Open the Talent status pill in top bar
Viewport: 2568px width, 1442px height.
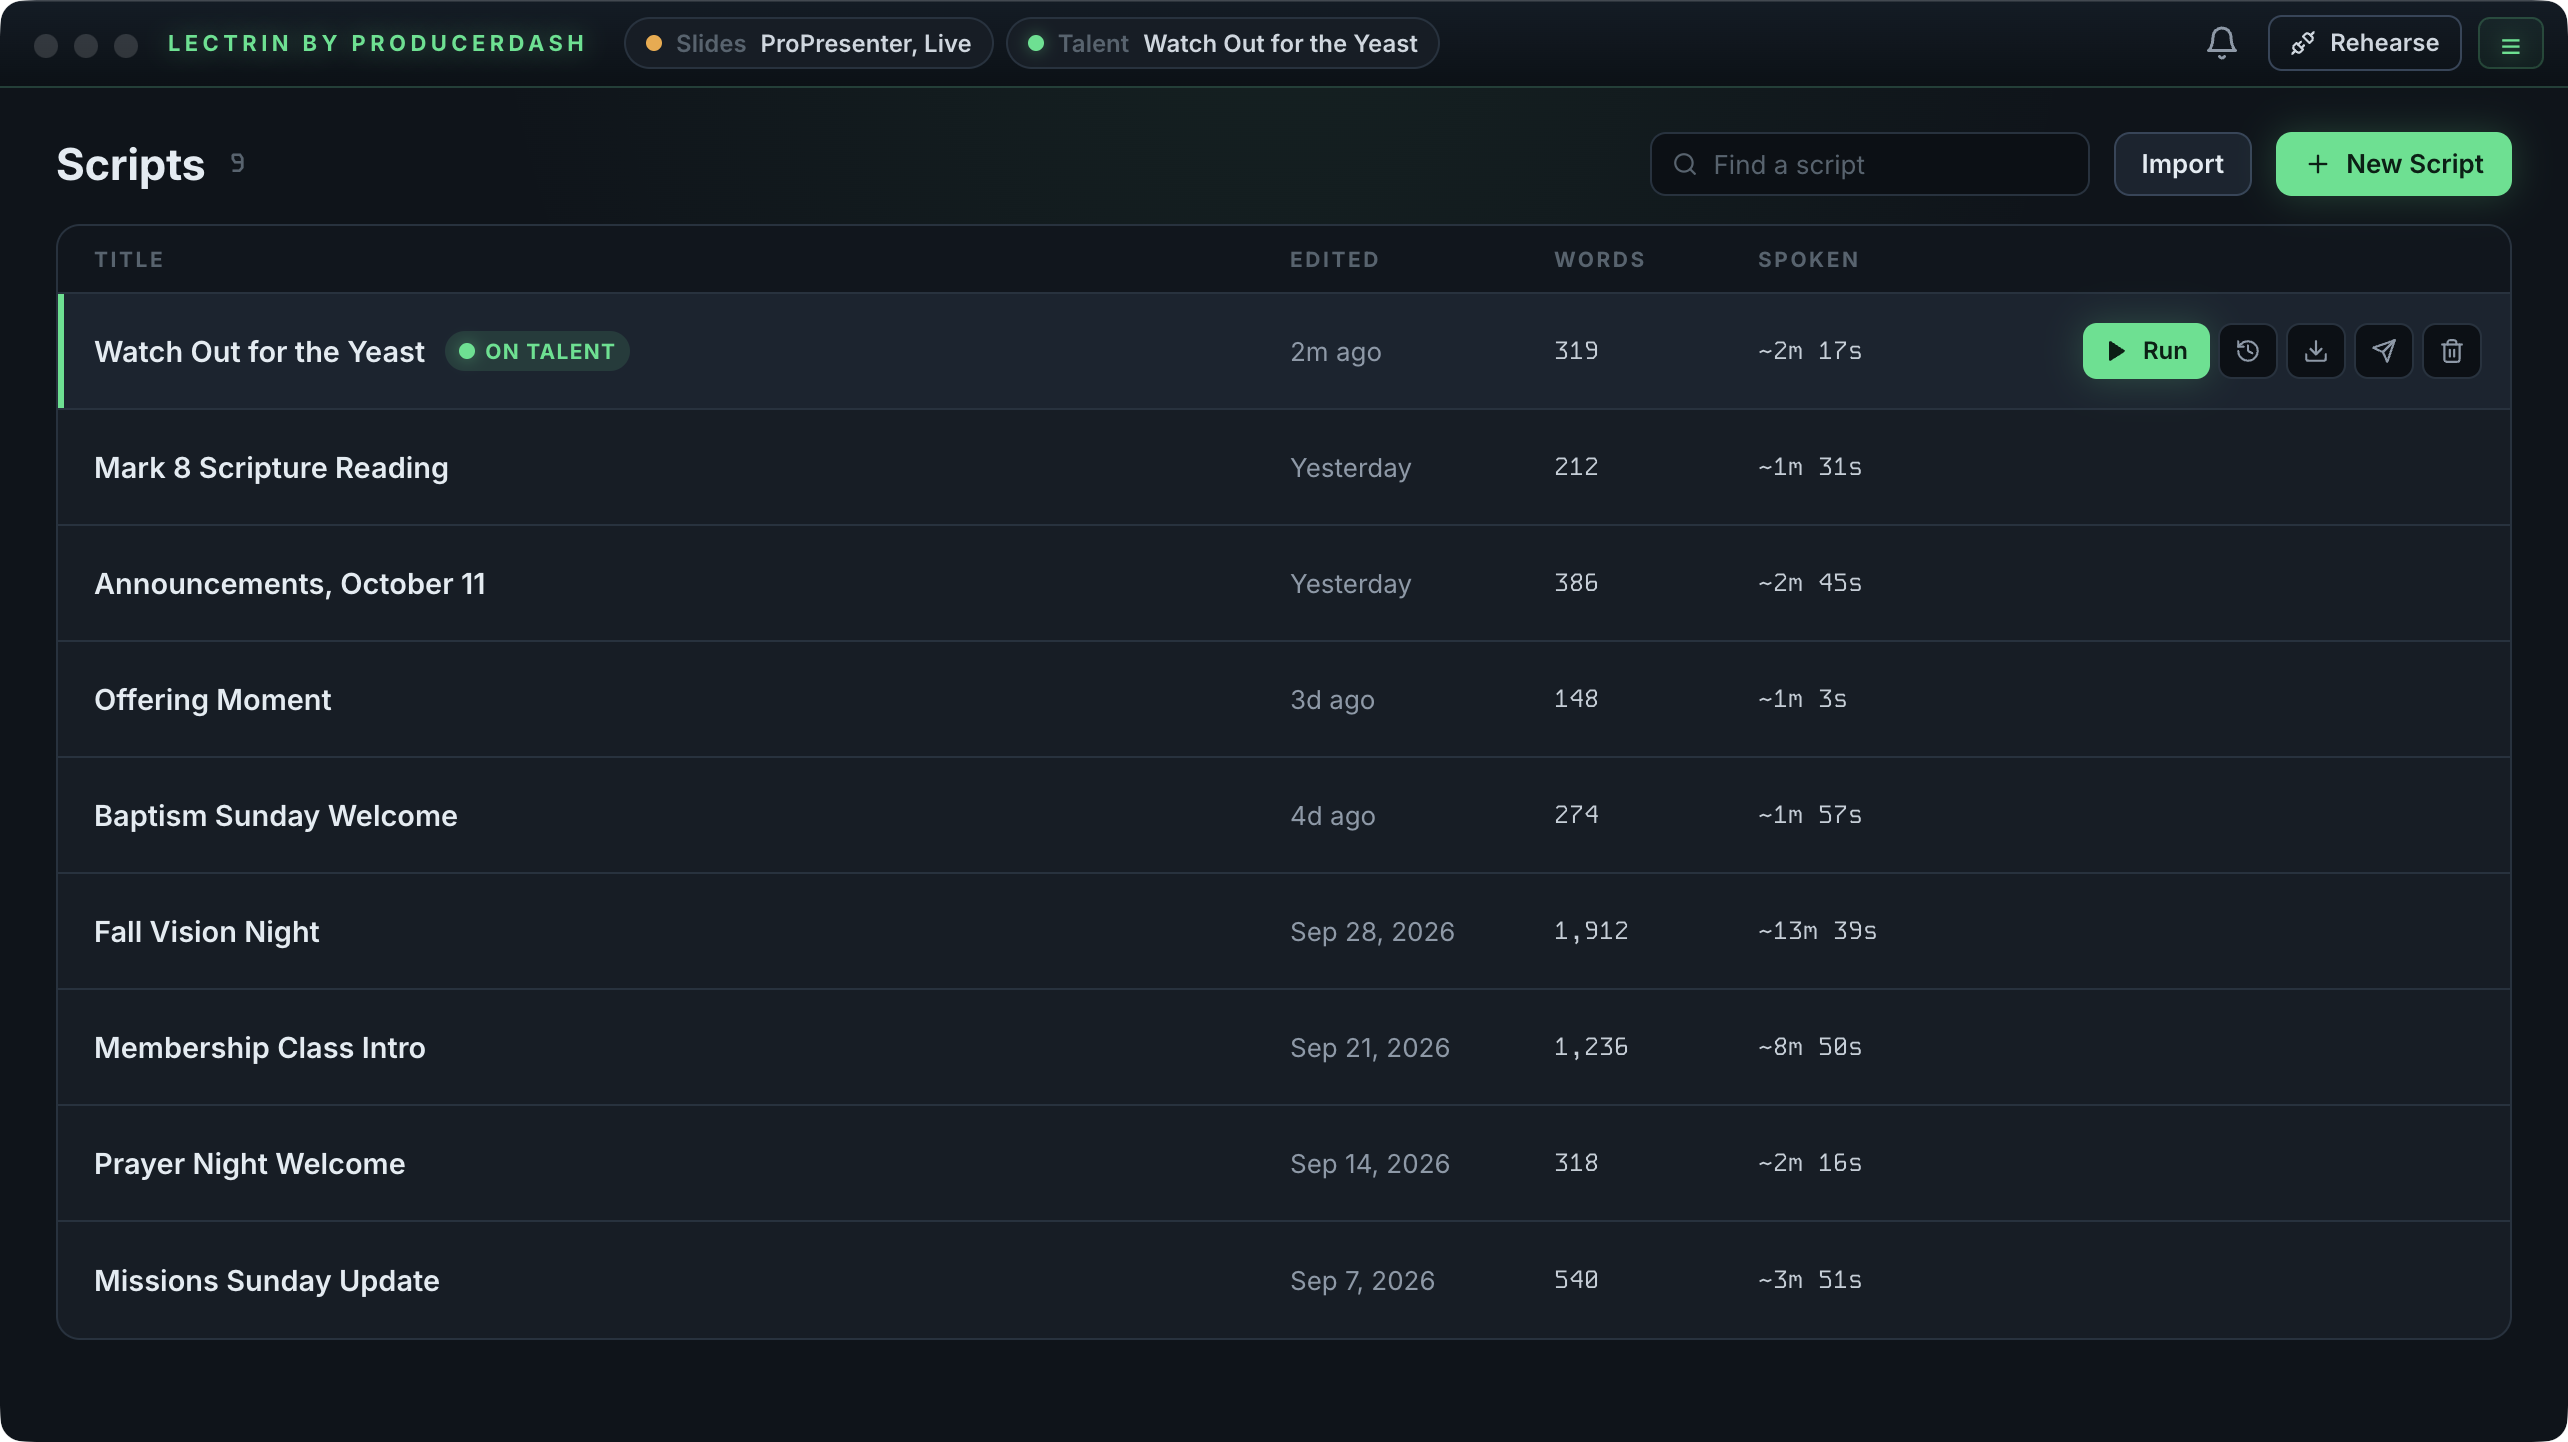coord(1222,44)
